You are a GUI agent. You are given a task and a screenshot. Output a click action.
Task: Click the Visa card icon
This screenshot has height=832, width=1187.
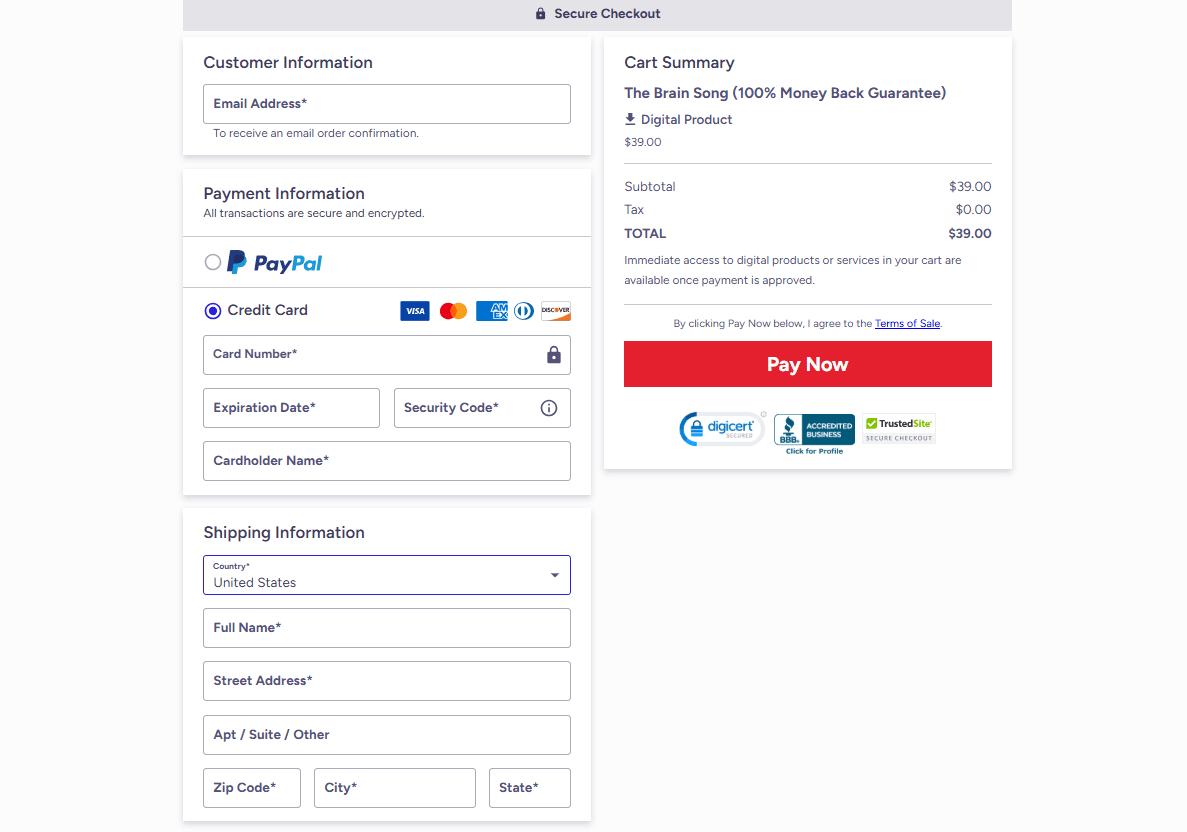[414, 310]
